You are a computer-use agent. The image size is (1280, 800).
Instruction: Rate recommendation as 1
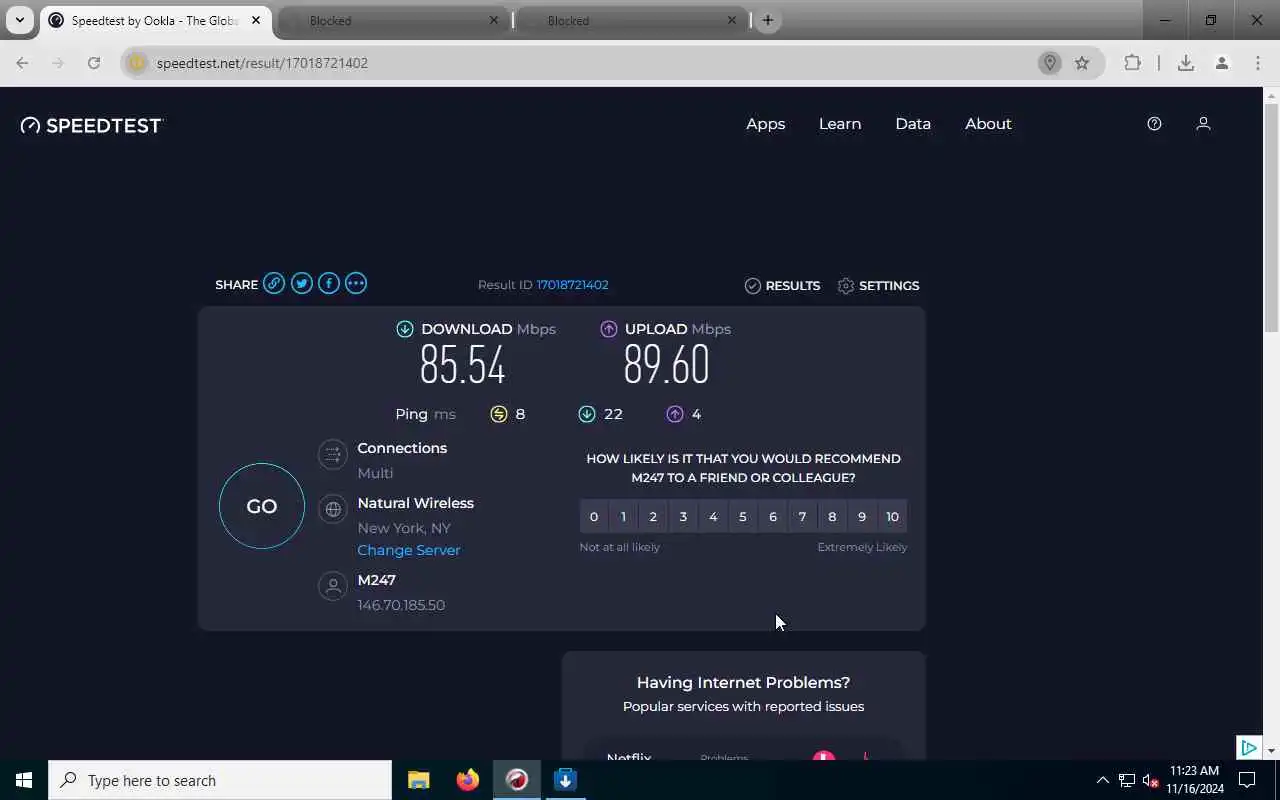[x=623, y=517]
